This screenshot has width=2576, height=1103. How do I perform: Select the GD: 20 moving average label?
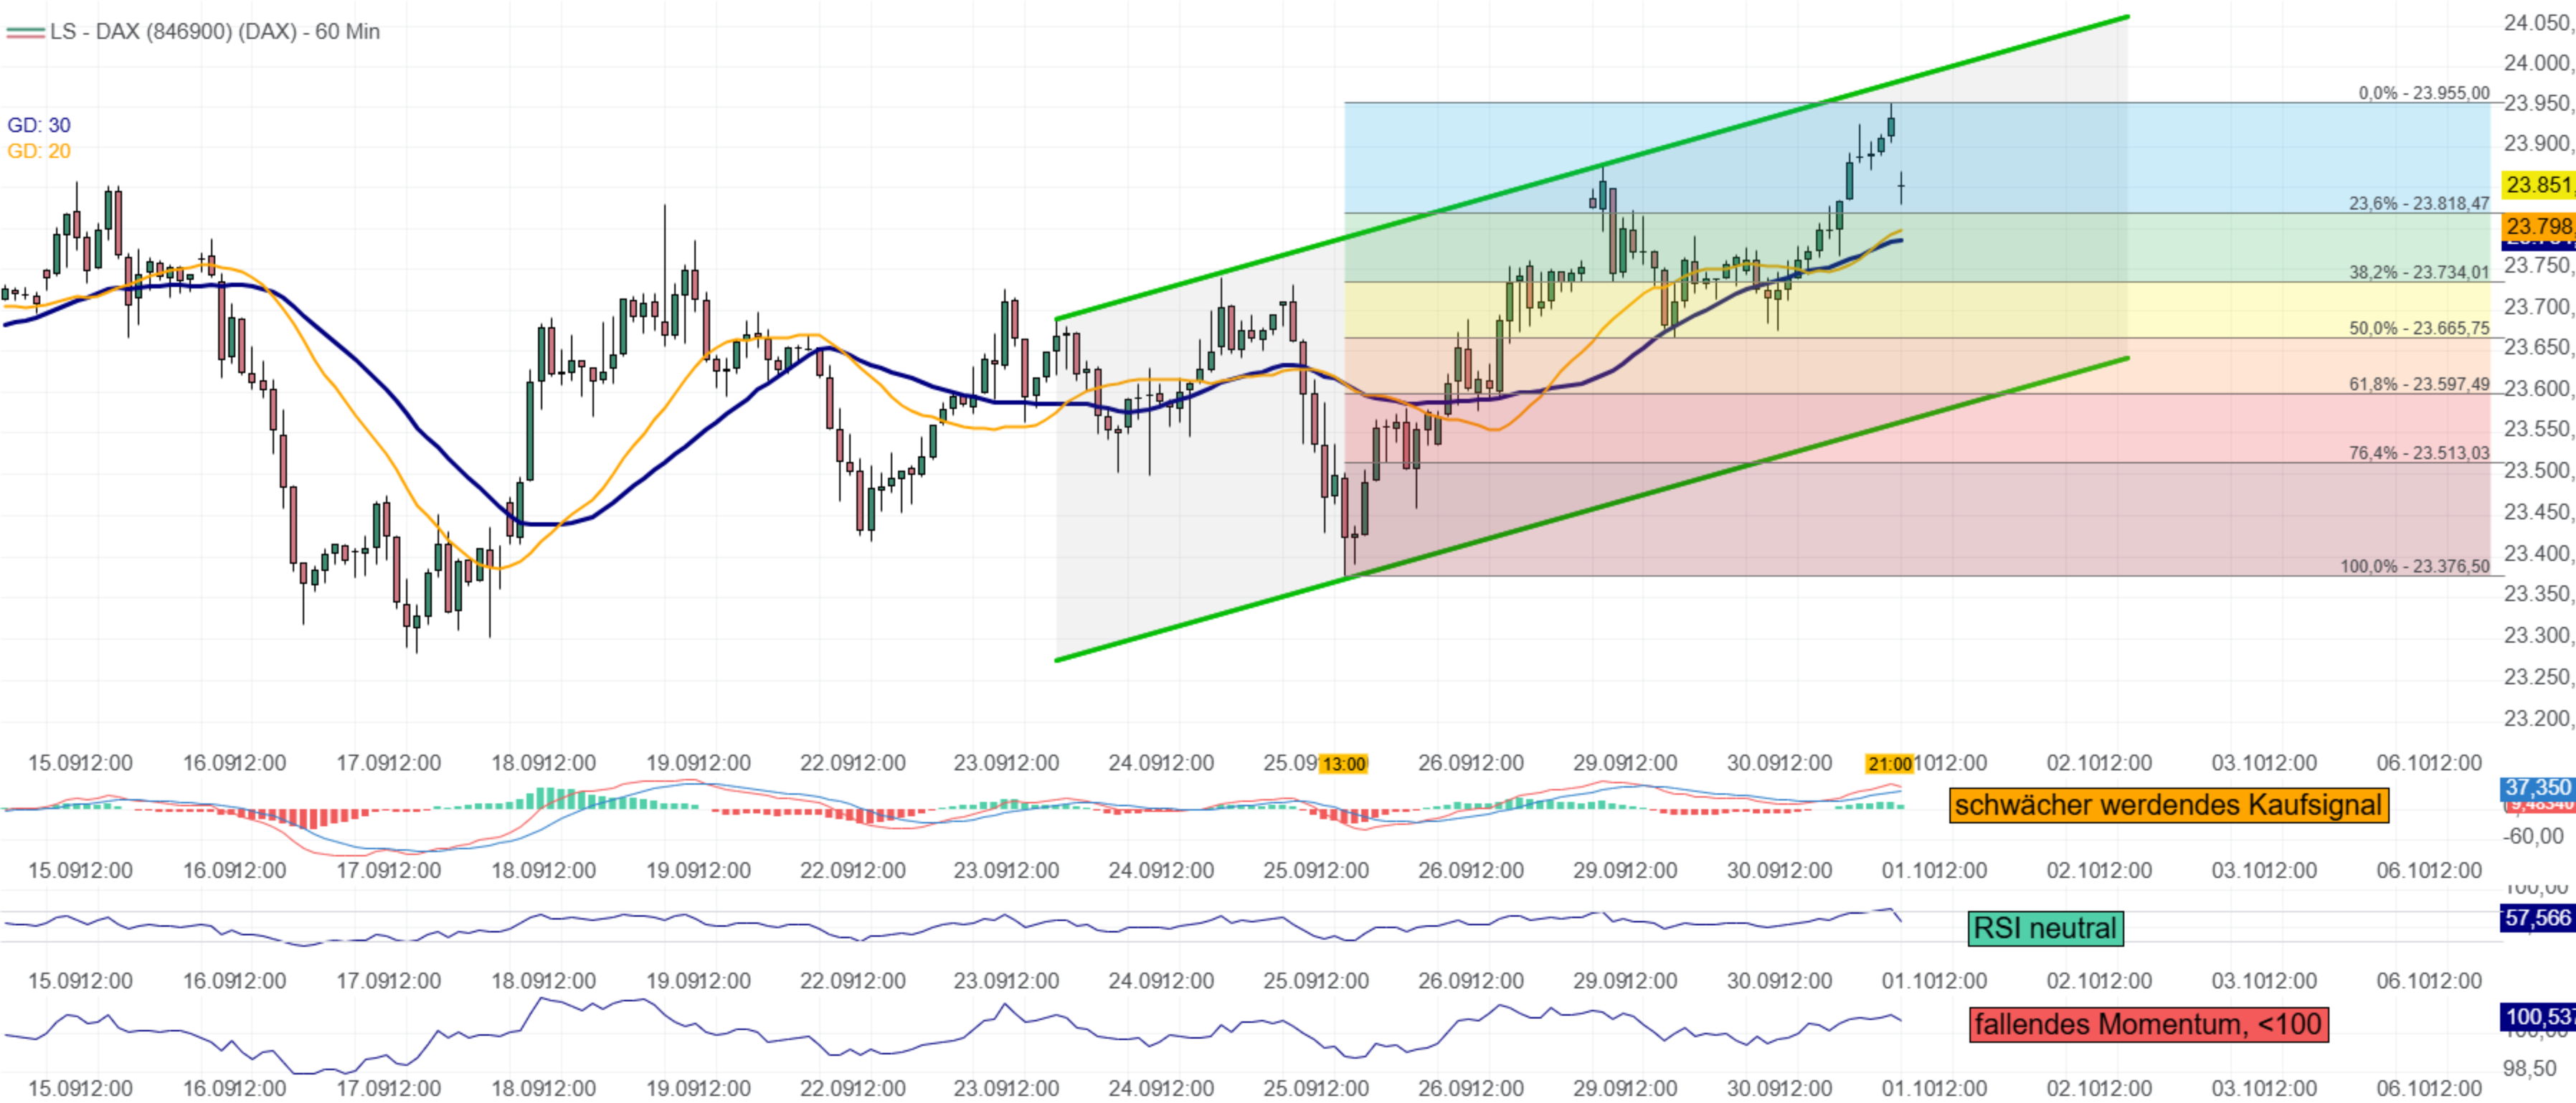(x=39, y=151)
